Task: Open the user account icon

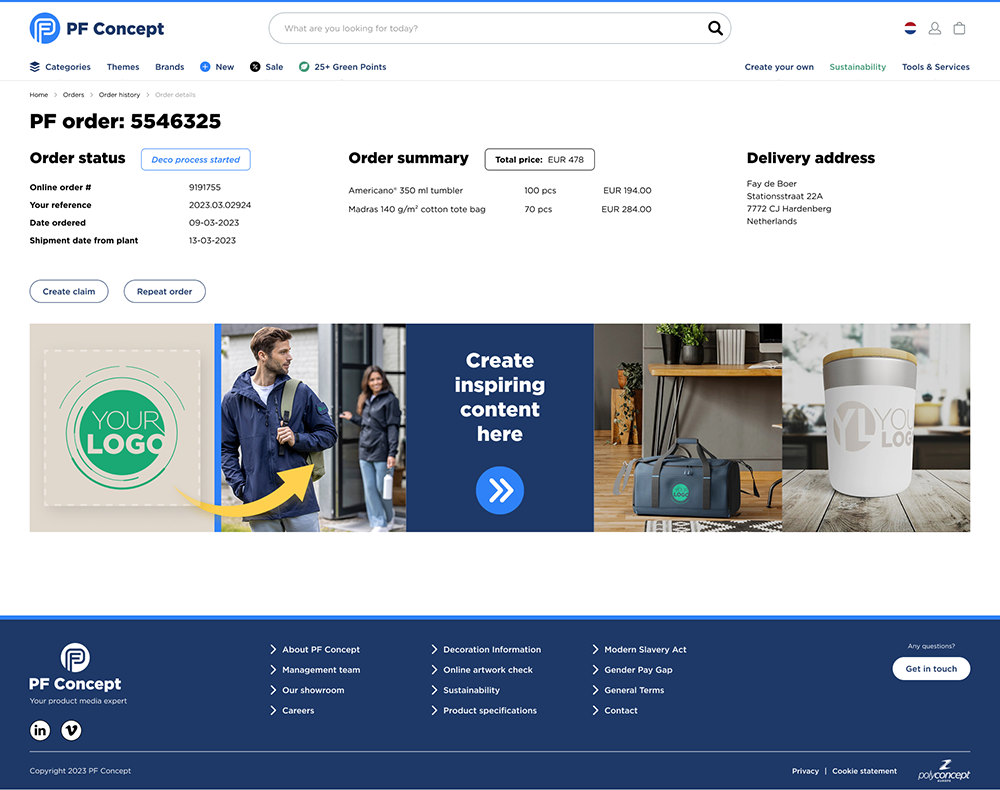Action: [934, 28]
